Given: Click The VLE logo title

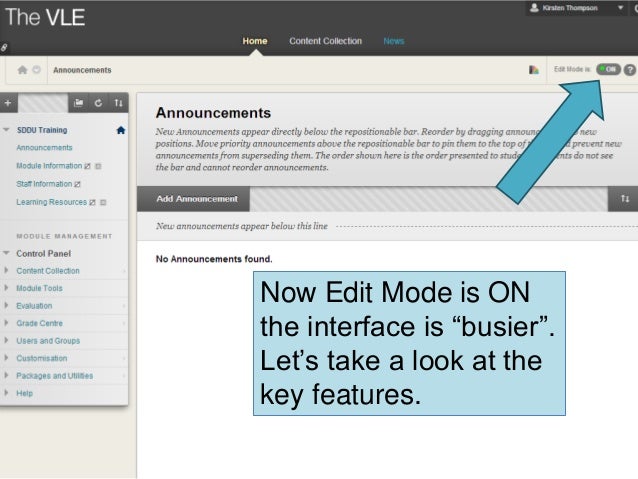Looking at the screenshot, I should 45,17.
